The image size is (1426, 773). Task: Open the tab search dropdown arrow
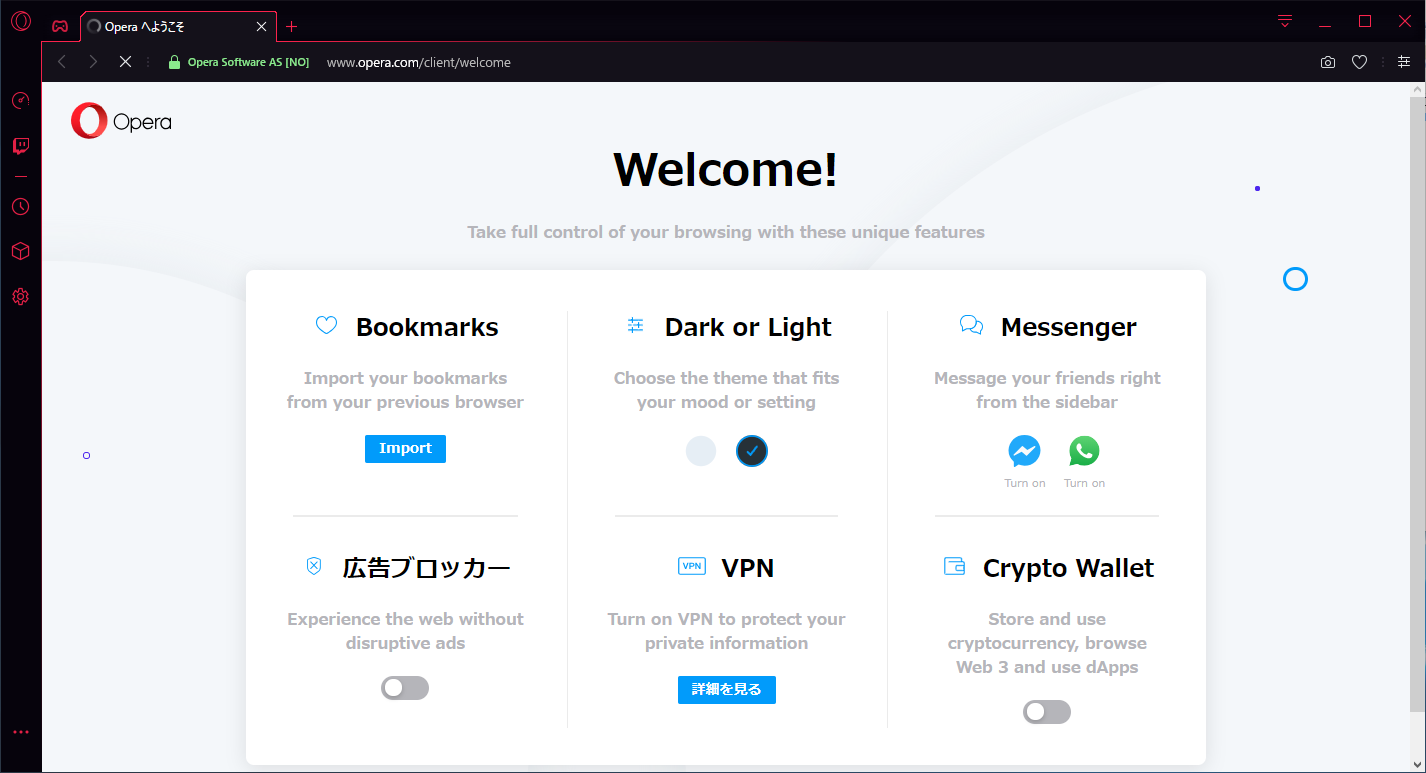coord(1283,20)
